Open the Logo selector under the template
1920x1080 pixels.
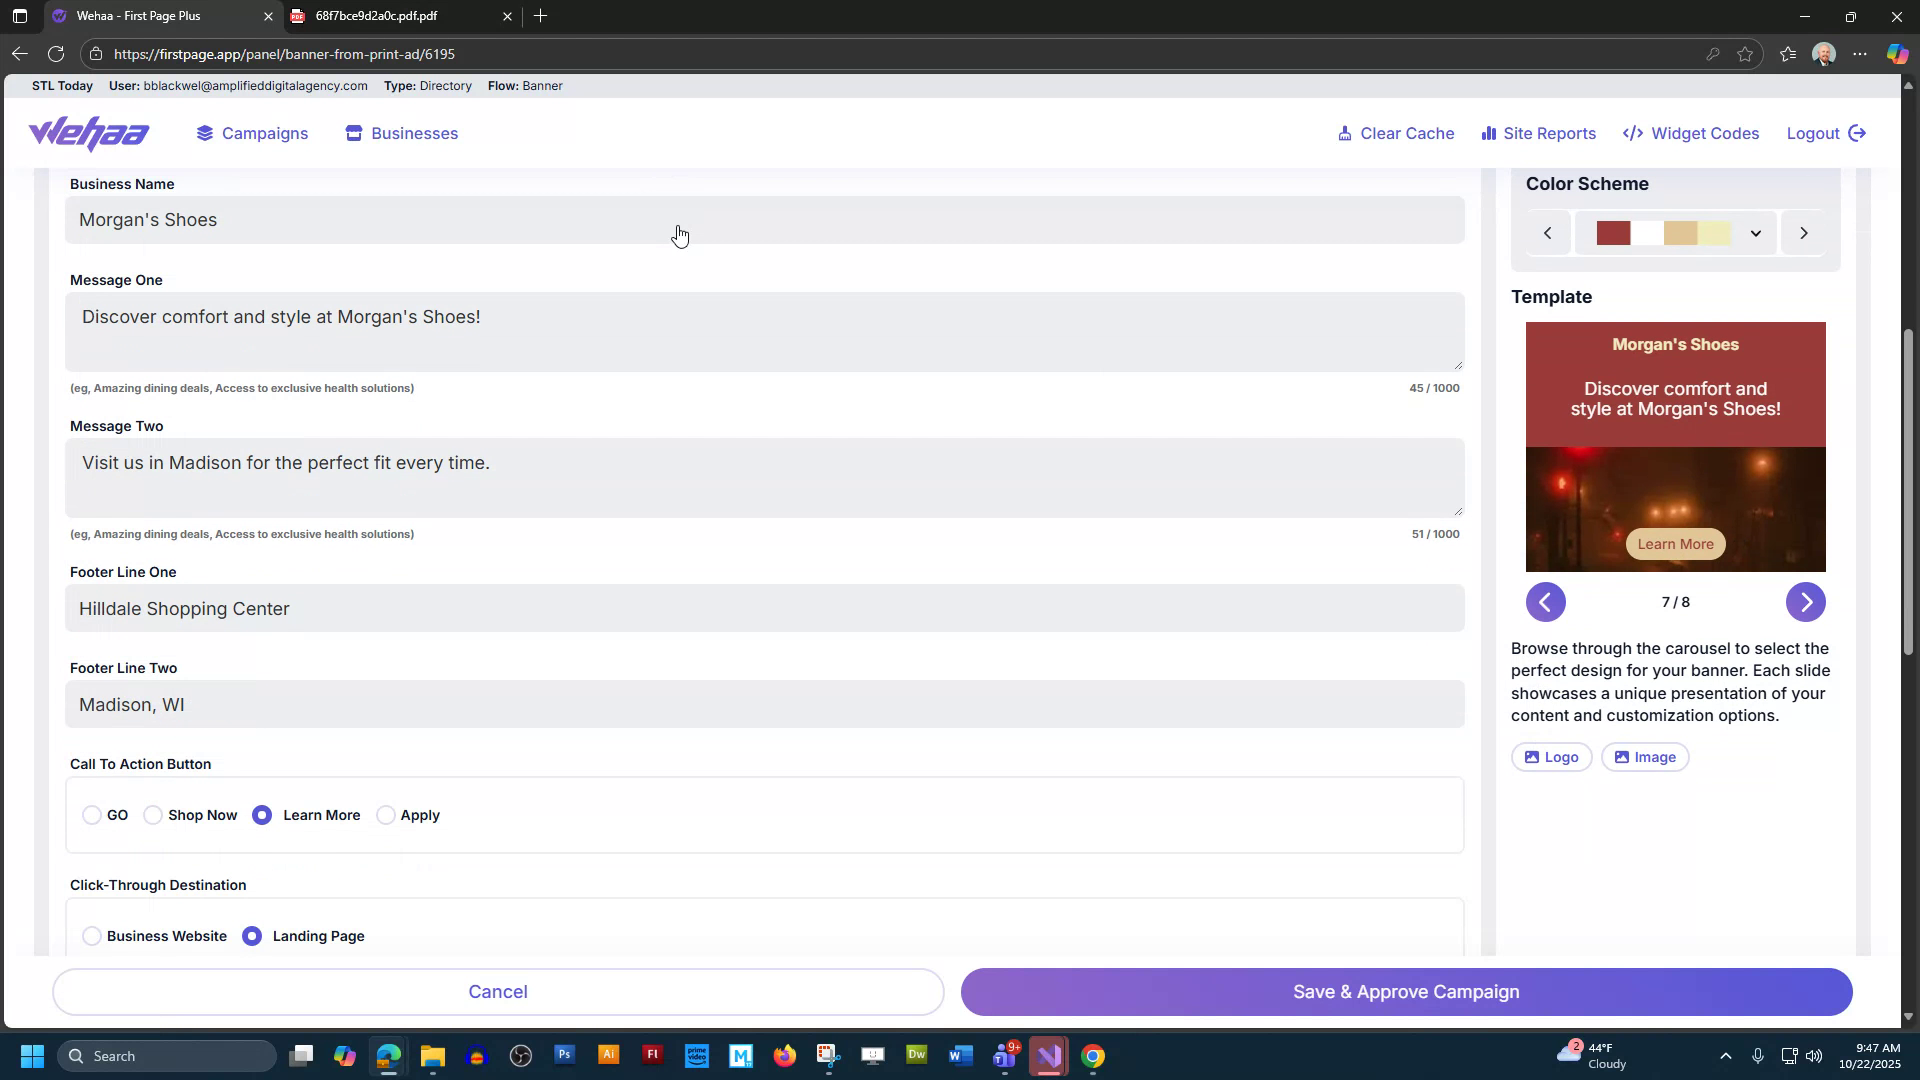tap(1551, 757)
